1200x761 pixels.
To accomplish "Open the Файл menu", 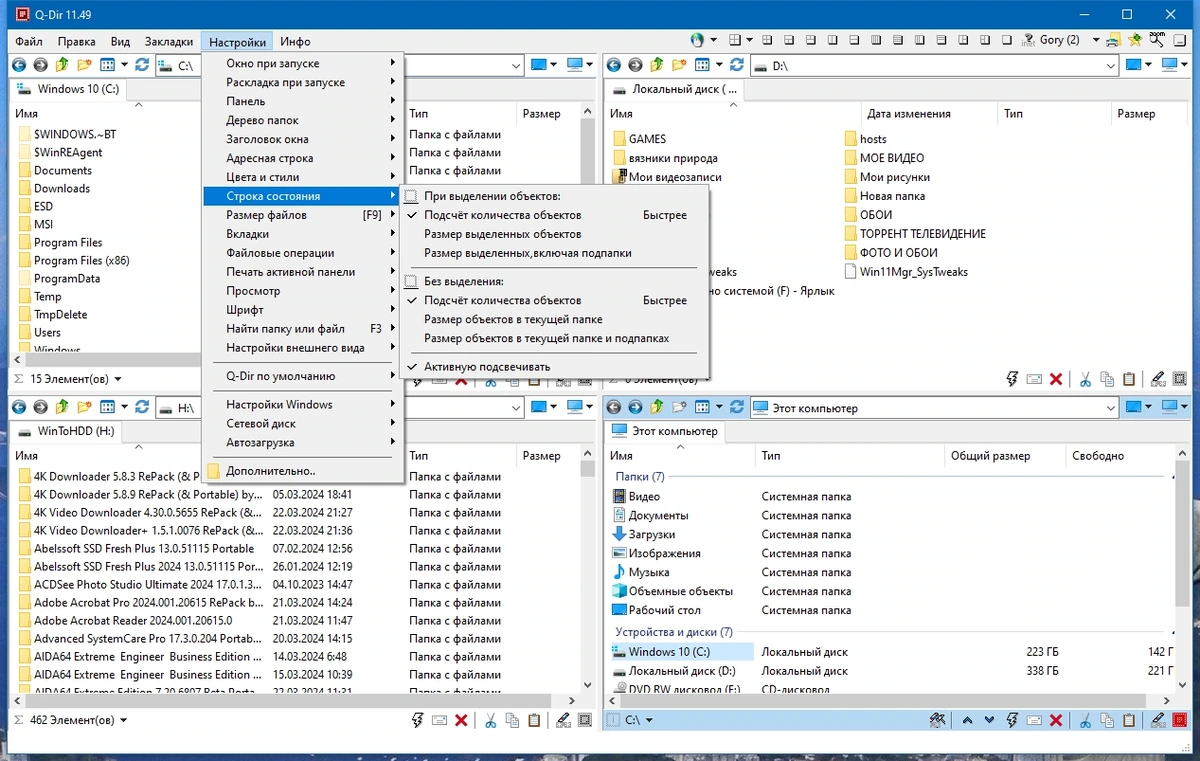I will 29,42.
